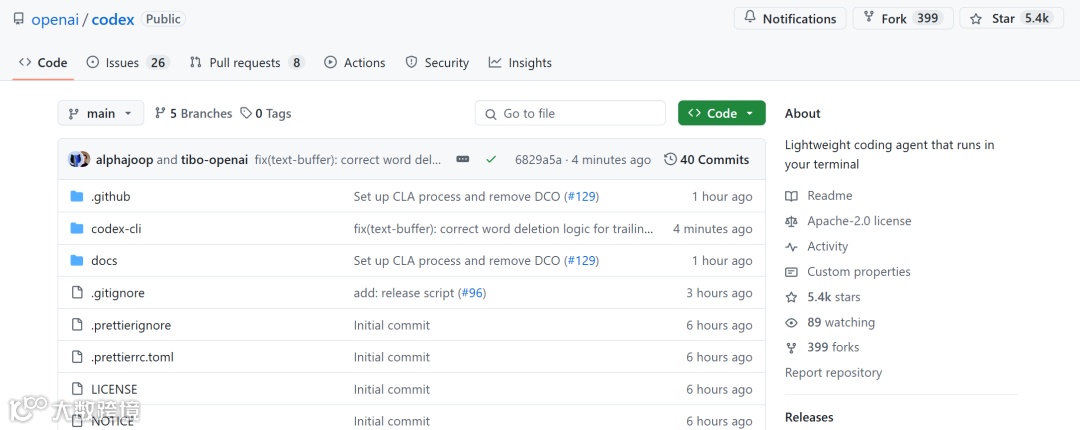Viewport: 1080px width, 430px height.
Task: Open the codex-cli folder
Action: [116, 229]
